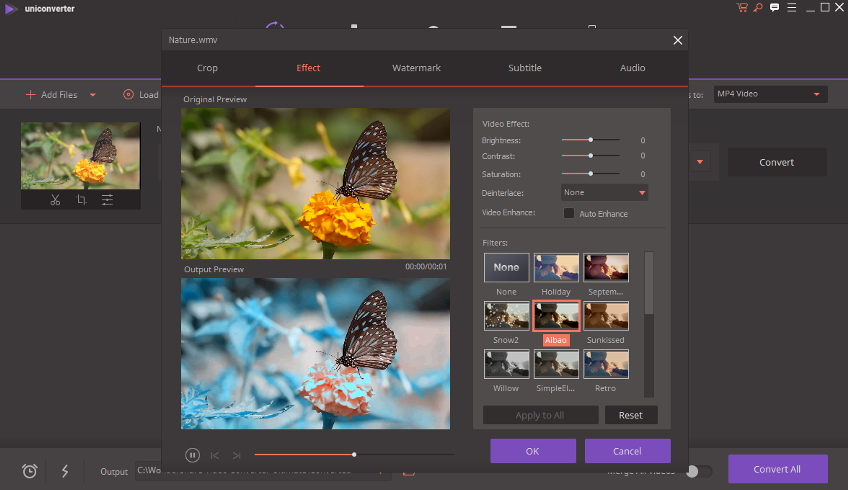Image resolution: width=848 pixels, height=490 pixels.
Task: Select the SimpleEl... filter
Action: pyautogui.click(x=556, y=364)
